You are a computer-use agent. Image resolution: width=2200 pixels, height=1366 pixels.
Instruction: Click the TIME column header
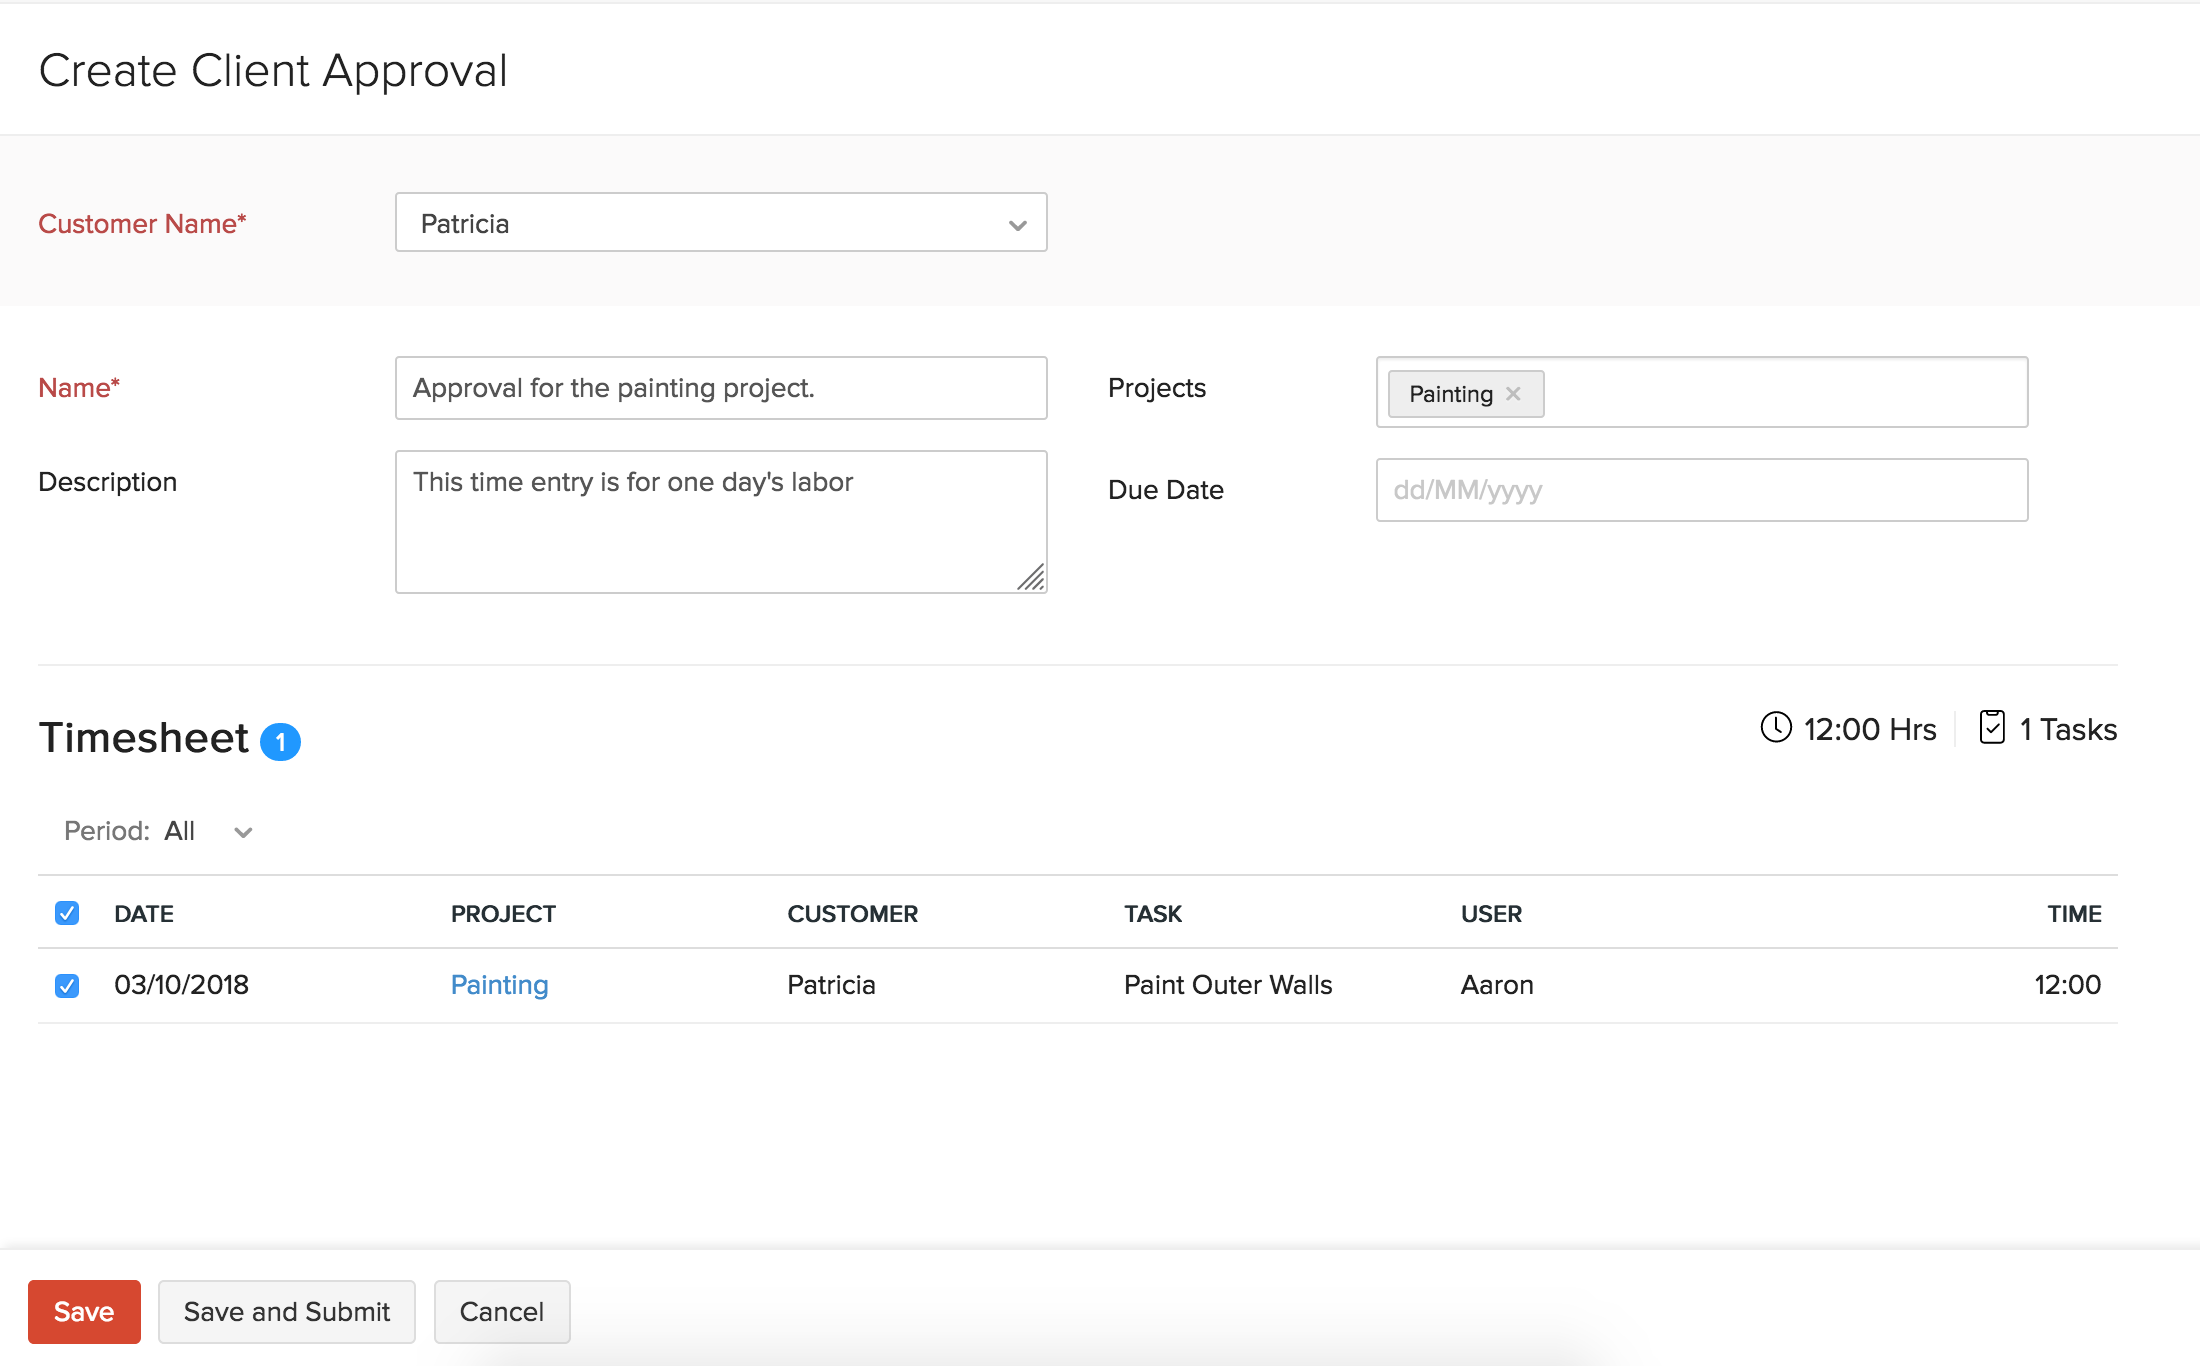(2074, 913)
